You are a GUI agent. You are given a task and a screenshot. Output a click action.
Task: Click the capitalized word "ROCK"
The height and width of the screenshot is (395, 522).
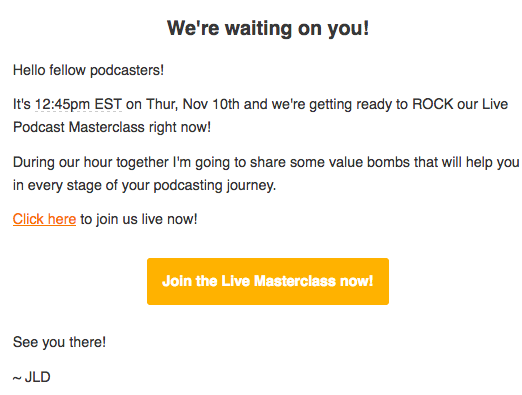(x=433, y=104)
